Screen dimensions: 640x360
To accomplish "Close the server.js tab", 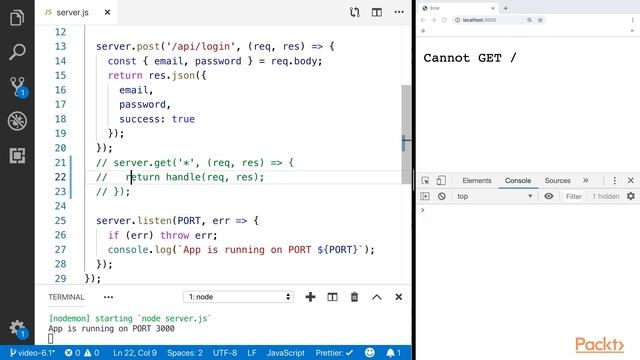I will (x=107, y=12).
